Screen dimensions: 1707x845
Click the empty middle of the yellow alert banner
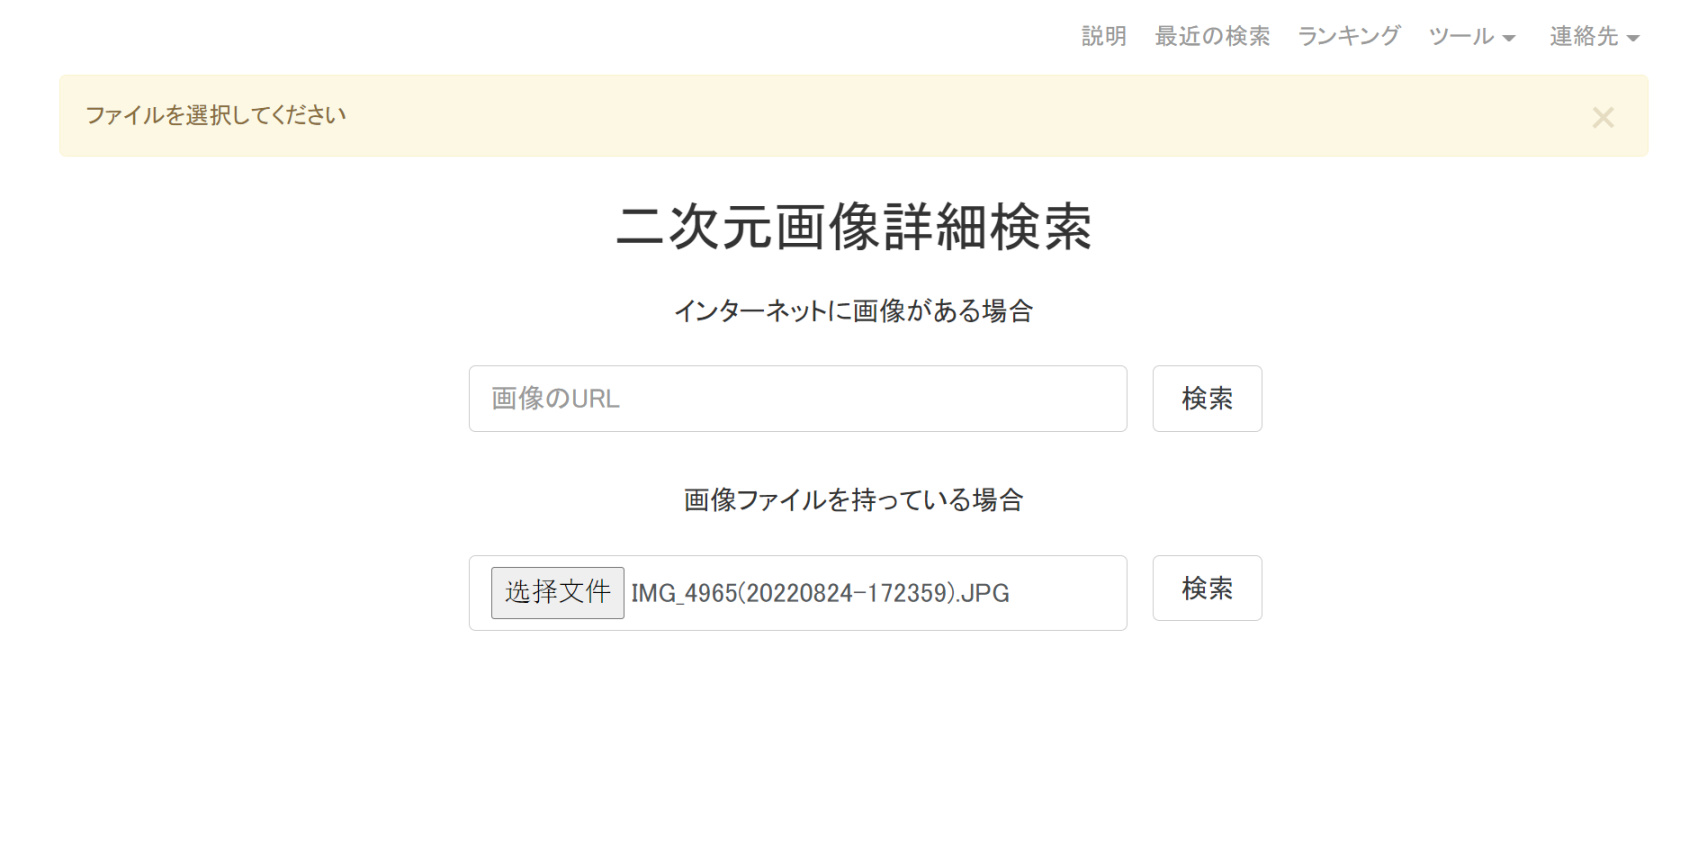point(900,116)
